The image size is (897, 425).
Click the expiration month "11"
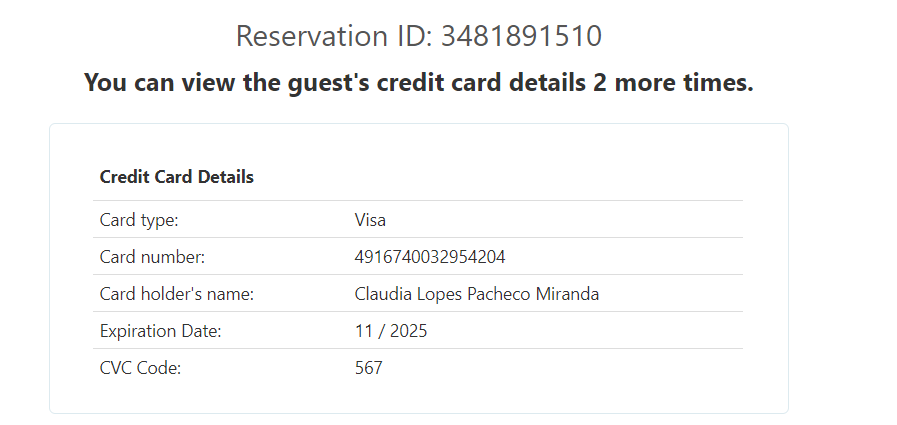tap(363, 331)
